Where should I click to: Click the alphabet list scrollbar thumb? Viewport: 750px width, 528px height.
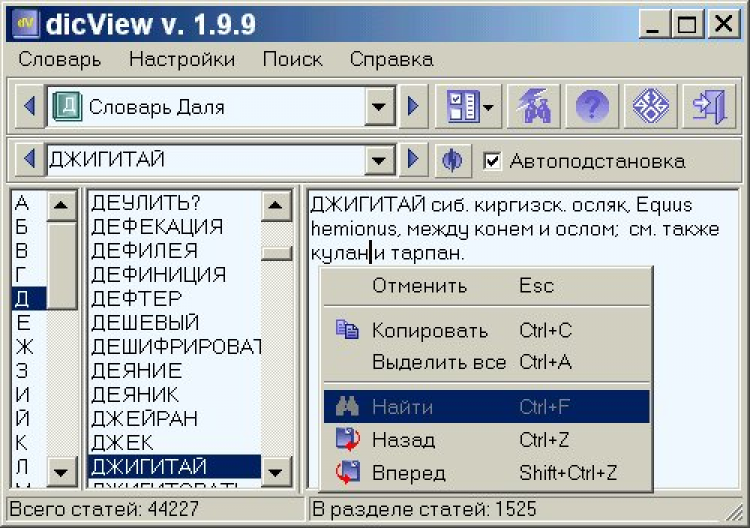(x=61, y=265)
